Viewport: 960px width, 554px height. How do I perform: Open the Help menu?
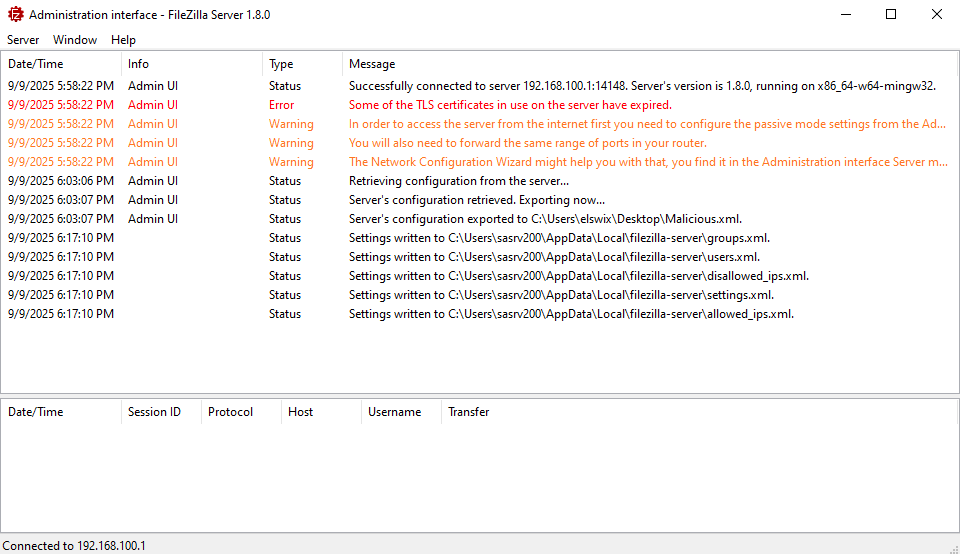[123, 40]
